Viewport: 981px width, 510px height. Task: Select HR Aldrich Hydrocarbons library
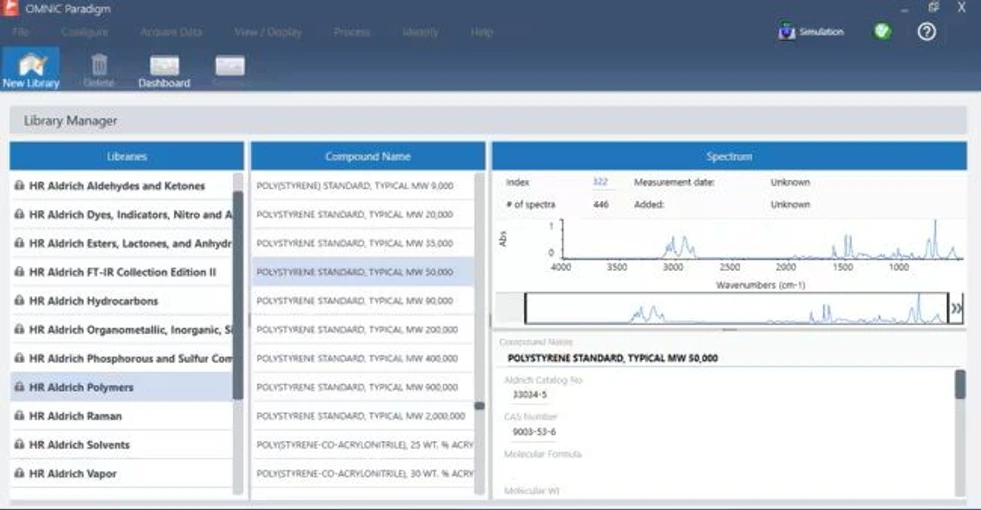(121, 301)
